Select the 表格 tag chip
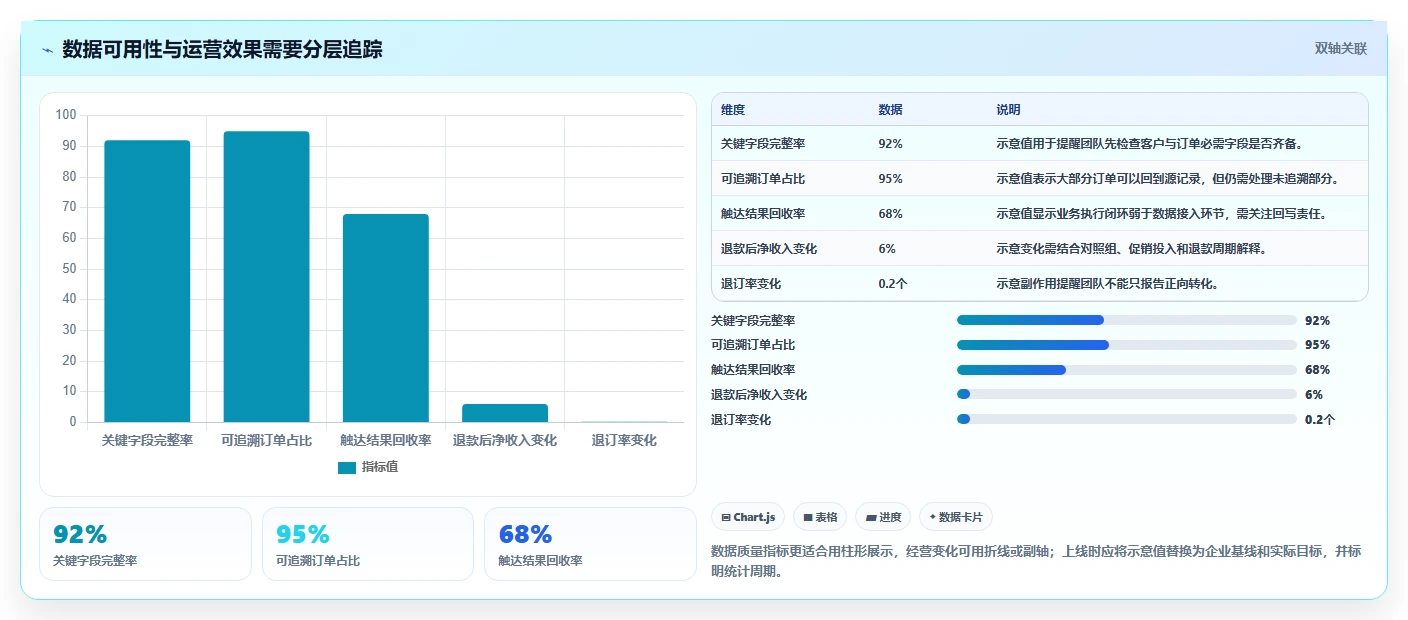The image size is (1408, 620). click(820, 517)
